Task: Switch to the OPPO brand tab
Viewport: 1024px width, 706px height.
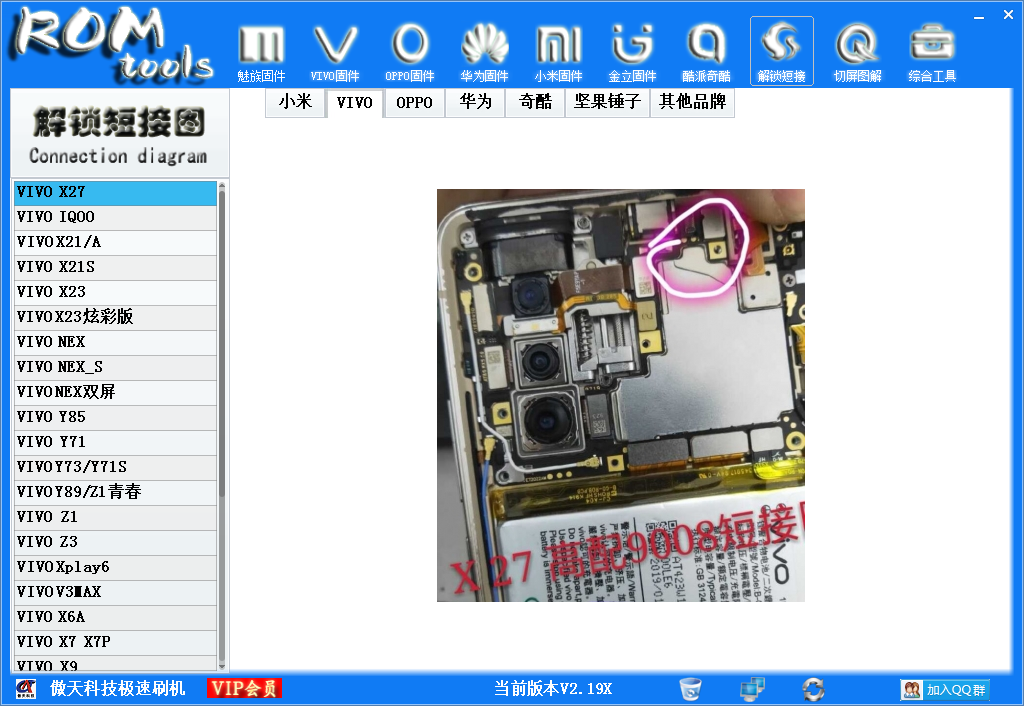Action: click(x=415, y=103)
